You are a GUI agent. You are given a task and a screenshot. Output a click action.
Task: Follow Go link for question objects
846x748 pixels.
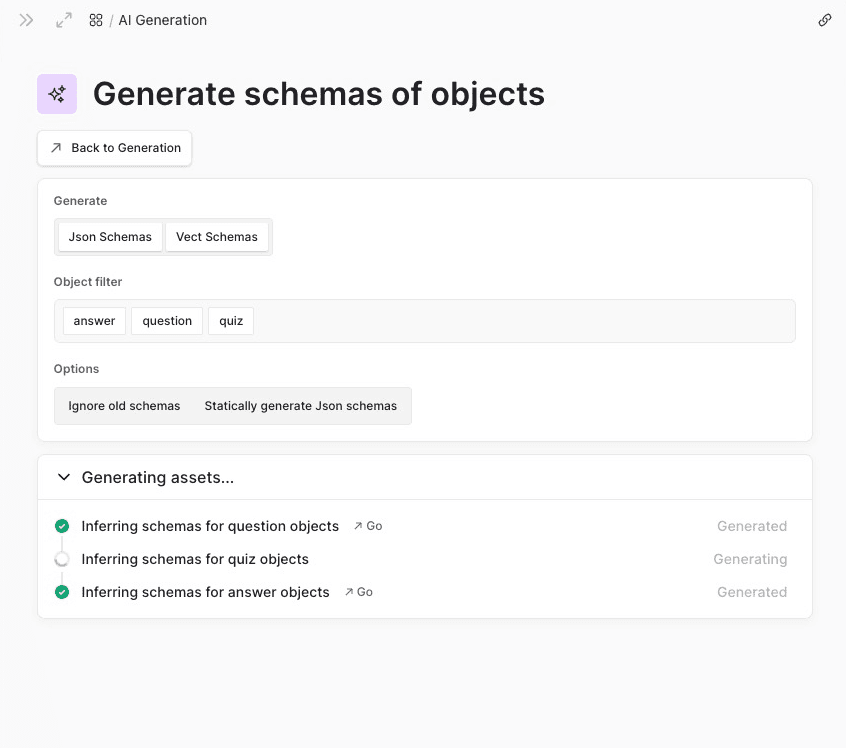(x=368, y=526)
